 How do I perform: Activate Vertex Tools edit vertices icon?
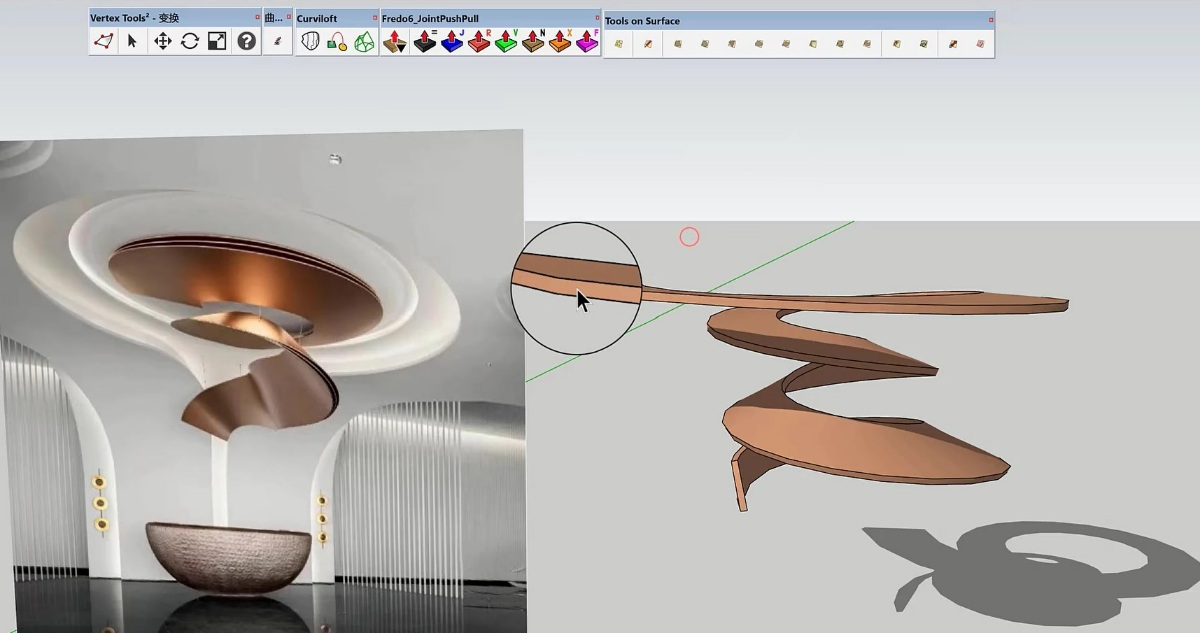click(104, 41)
